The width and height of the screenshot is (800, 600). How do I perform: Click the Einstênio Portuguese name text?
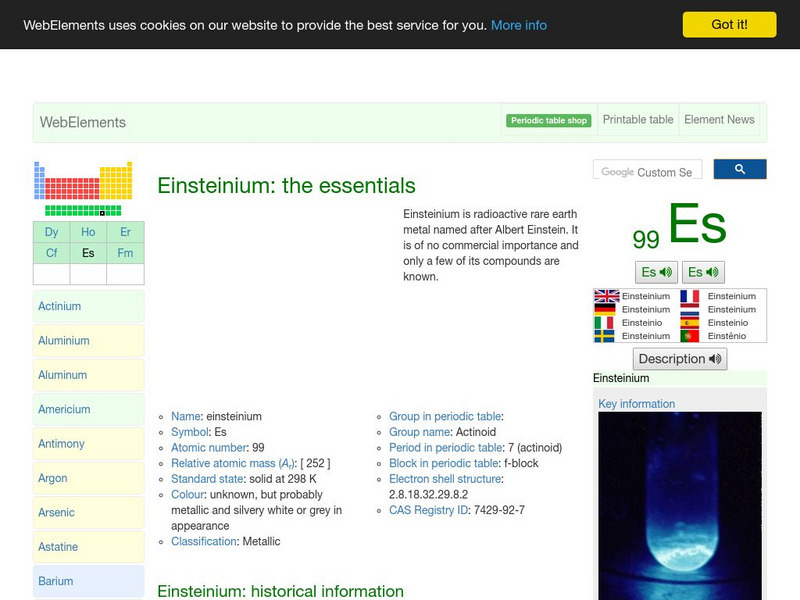727,336
